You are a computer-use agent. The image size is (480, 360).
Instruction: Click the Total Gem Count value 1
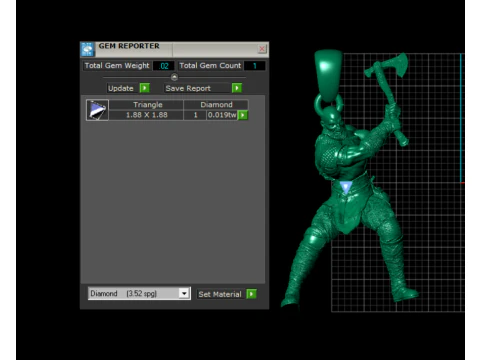click(255, 66)
